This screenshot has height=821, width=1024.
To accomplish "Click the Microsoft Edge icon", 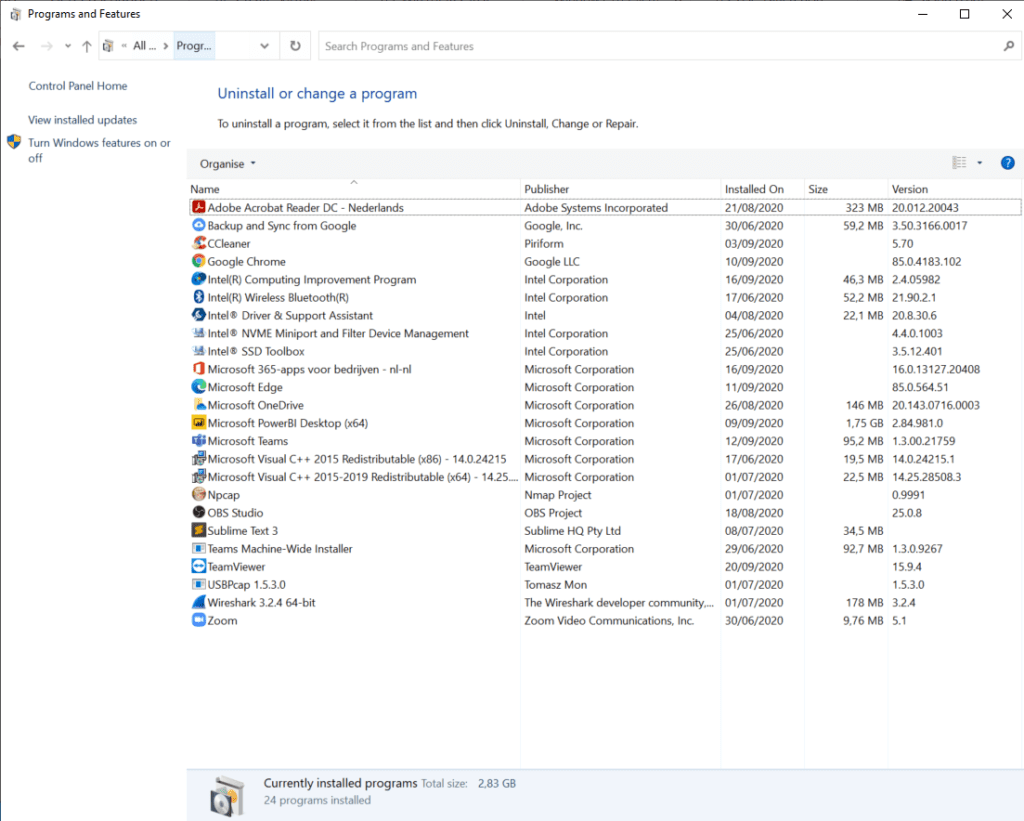I will (199, 387).
